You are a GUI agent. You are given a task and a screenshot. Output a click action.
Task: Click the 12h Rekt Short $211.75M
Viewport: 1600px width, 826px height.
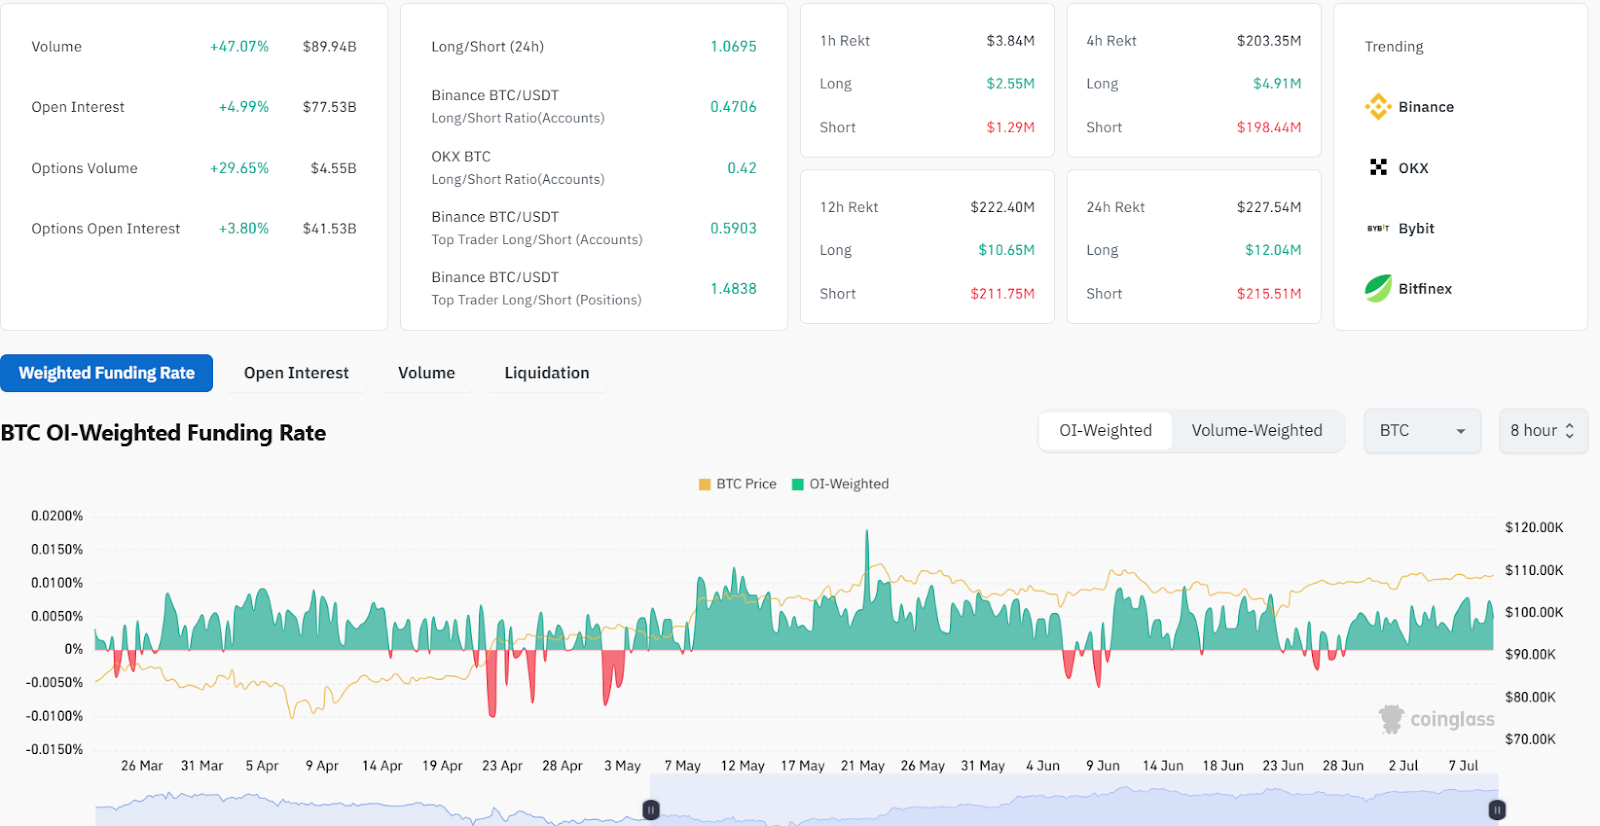1002,294
